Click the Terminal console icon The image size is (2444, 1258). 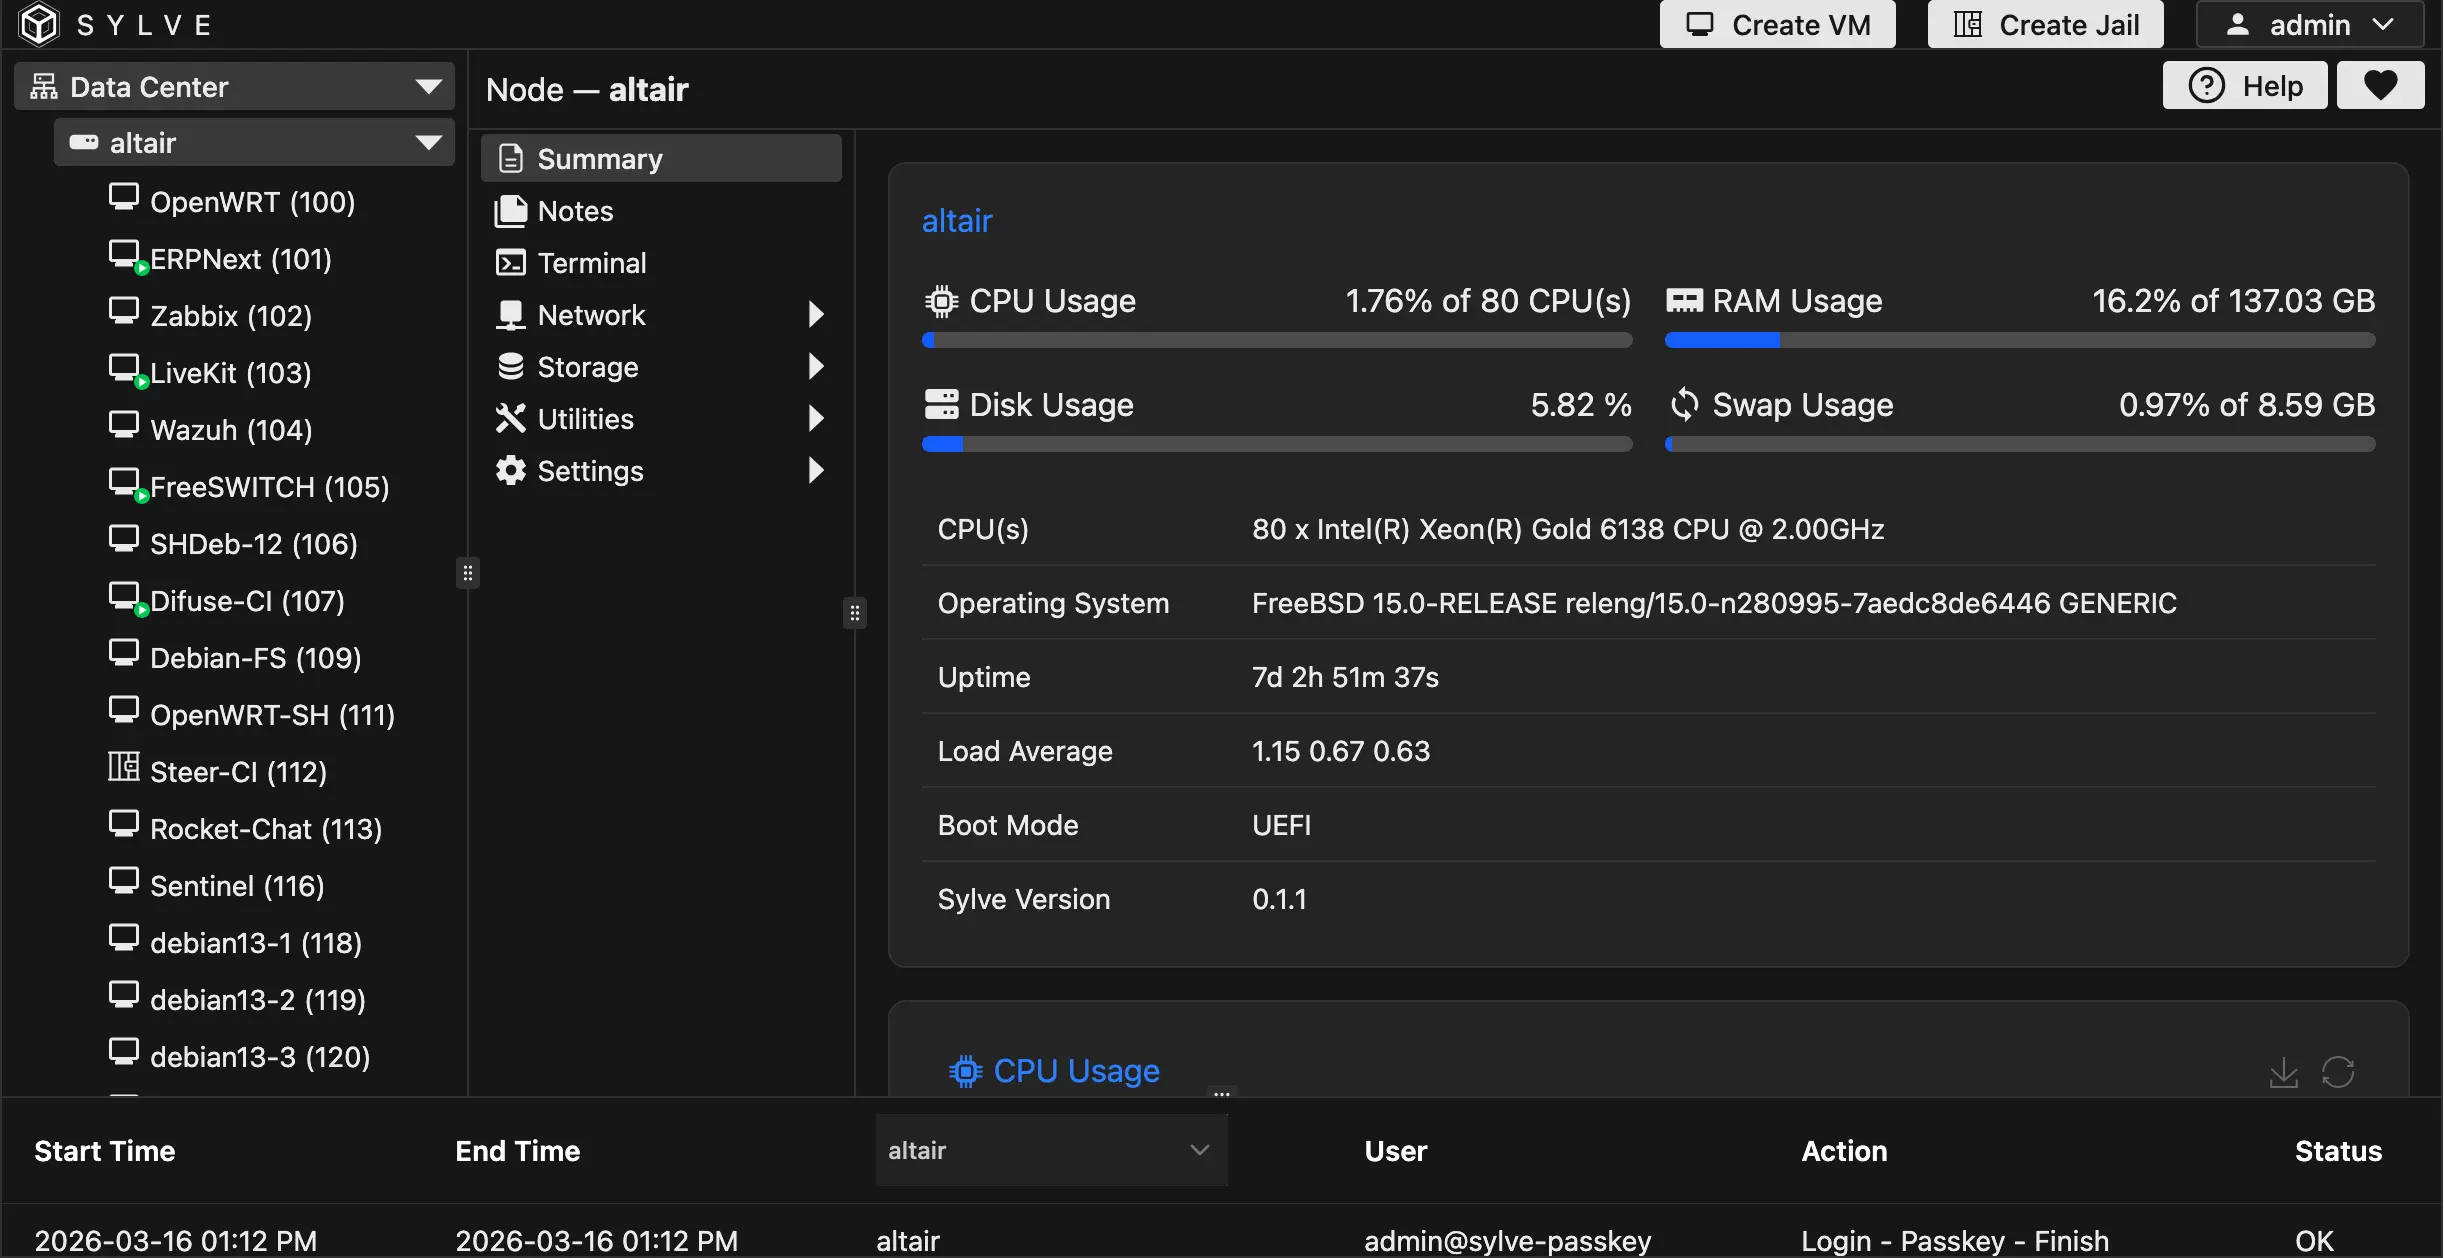[x=510, y=263]
